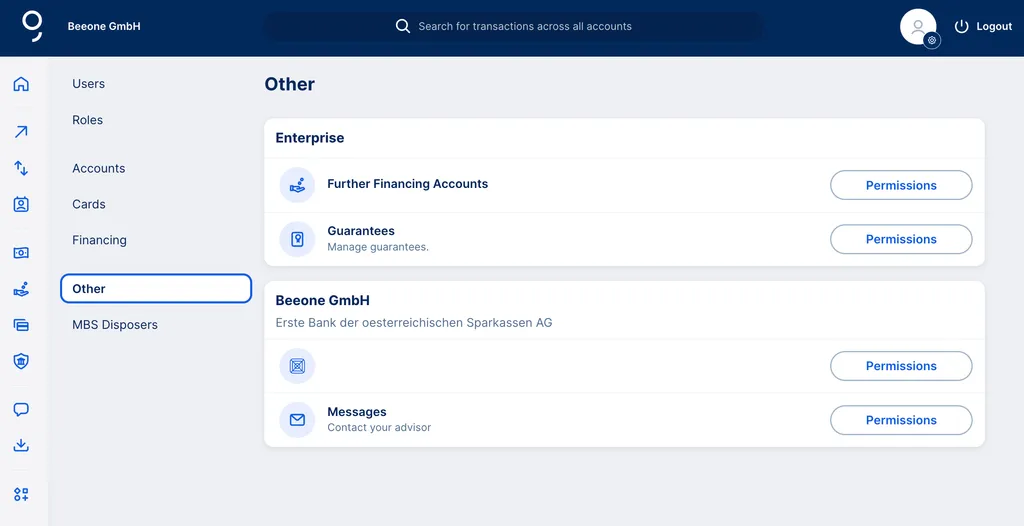Select the cash banknote icon in sidebar
This screenshot has width=1024, height=526.
coord(21,253)
